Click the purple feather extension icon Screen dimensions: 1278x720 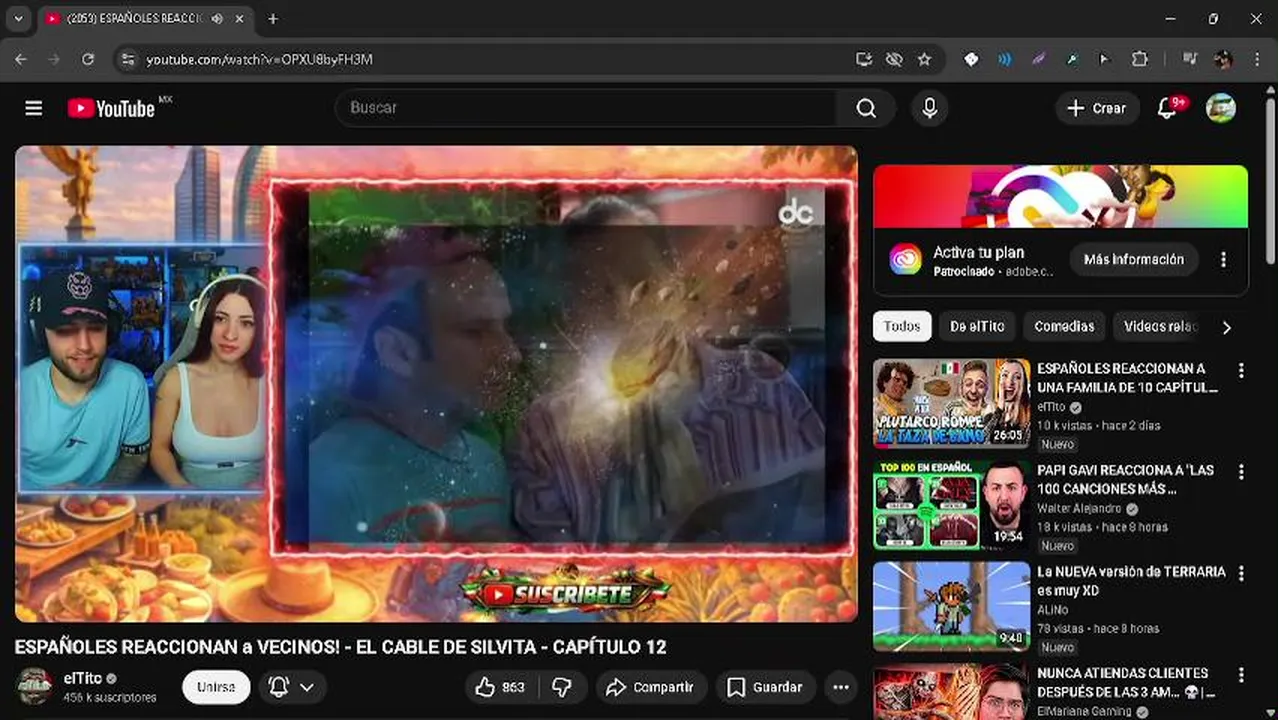[x=1038, y=59]
